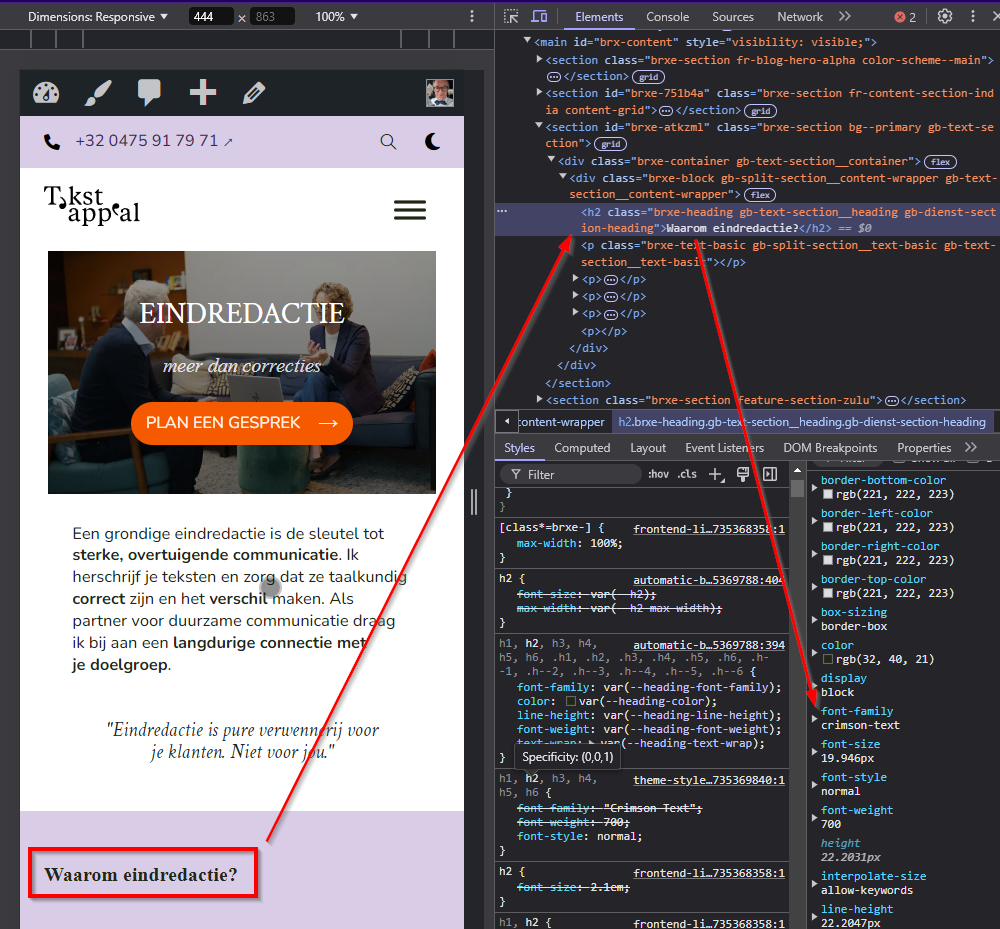Expand the feature-section-zulu section node
Viewport: 1000px width, 929px height.
click(x=540, y=399)
